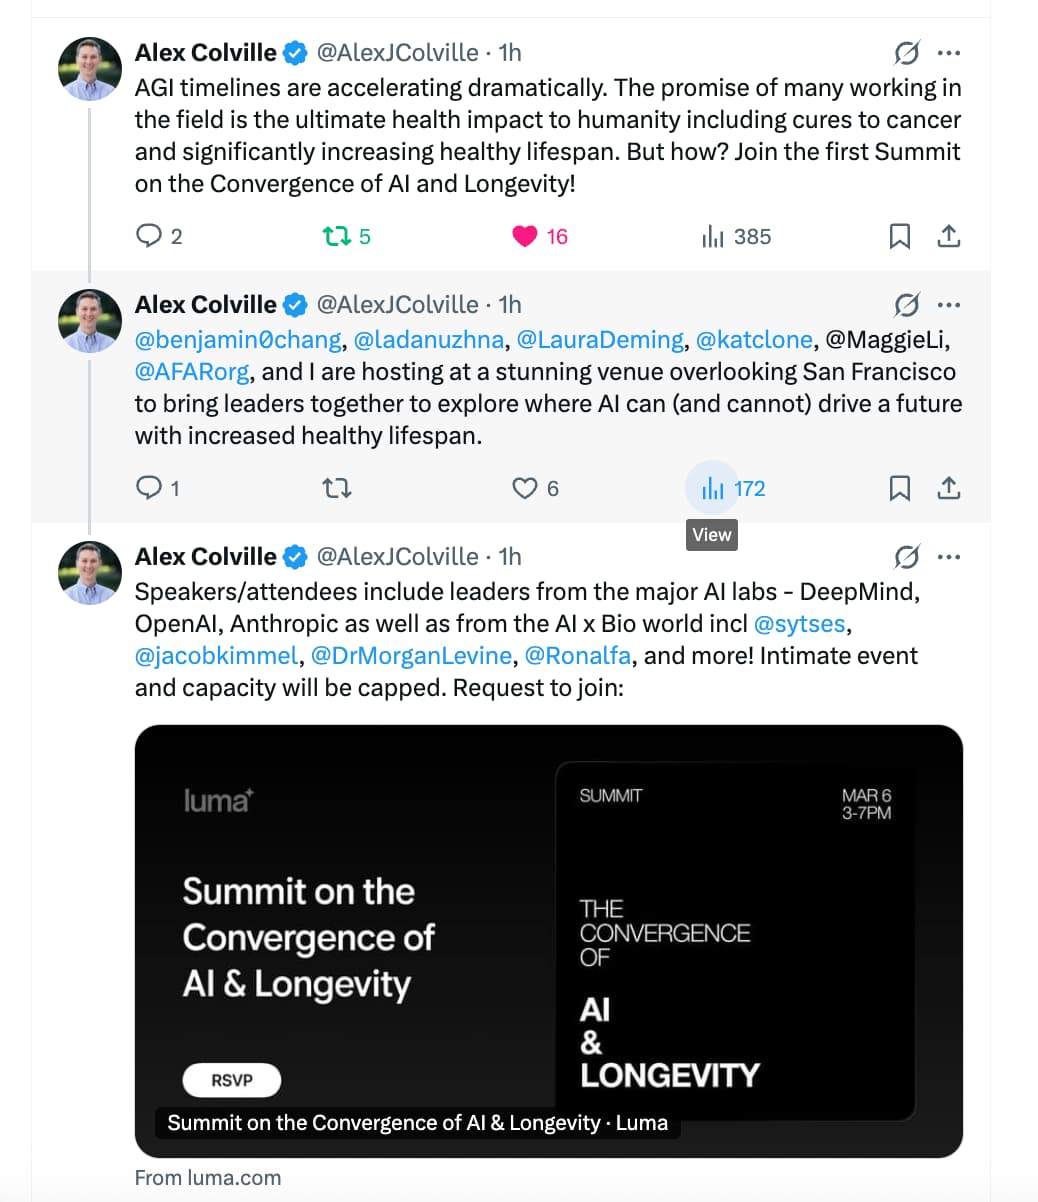Like the second tweet with 6 likes
The height and width of the screenshot is (1202, 1038).
point(525,488)
